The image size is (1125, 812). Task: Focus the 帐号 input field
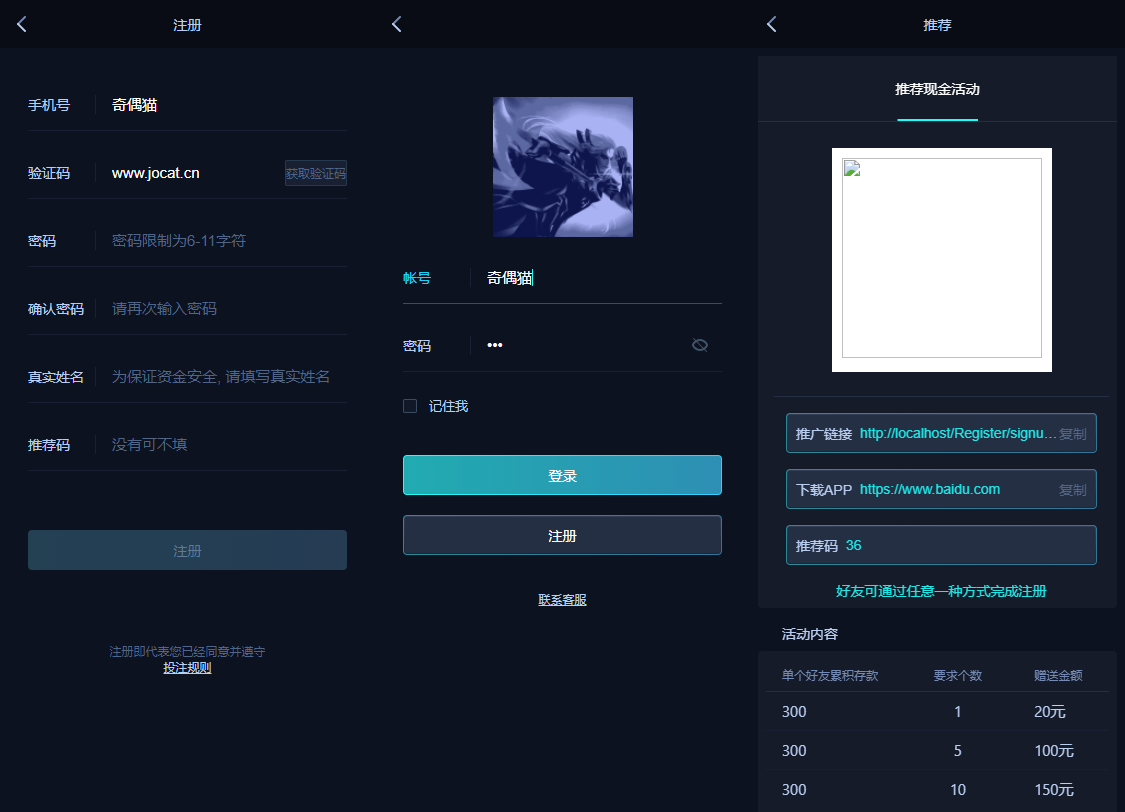pos(603,278)
